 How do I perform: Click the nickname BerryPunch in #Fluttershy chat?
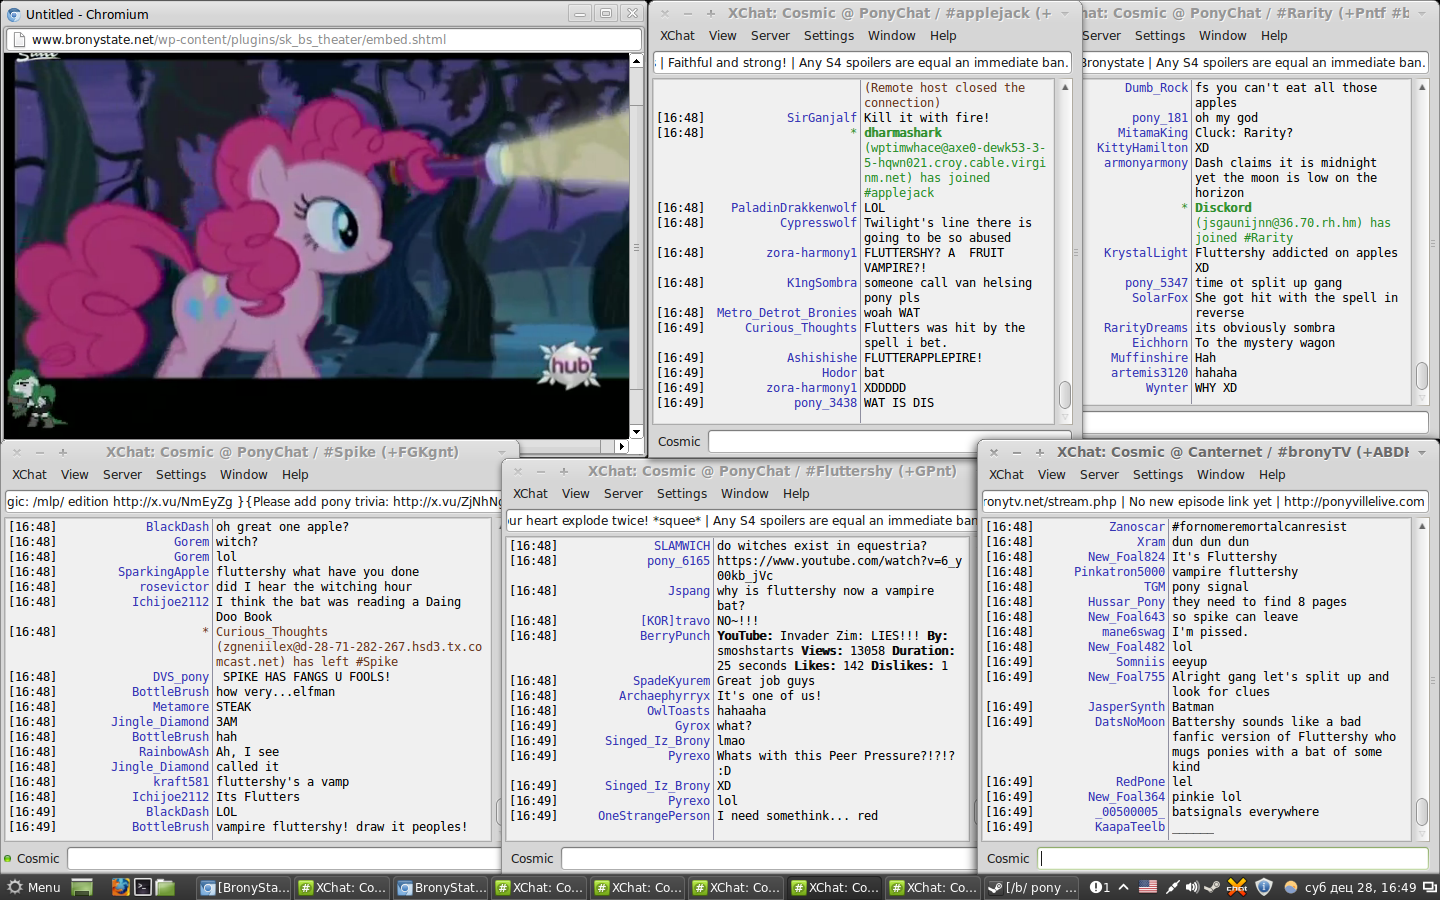(675, 636)
